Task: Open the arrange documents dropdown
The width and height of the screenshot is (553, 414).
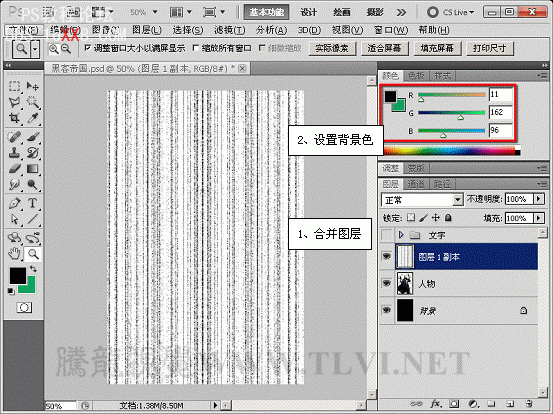Action: [x=181, y=12]
